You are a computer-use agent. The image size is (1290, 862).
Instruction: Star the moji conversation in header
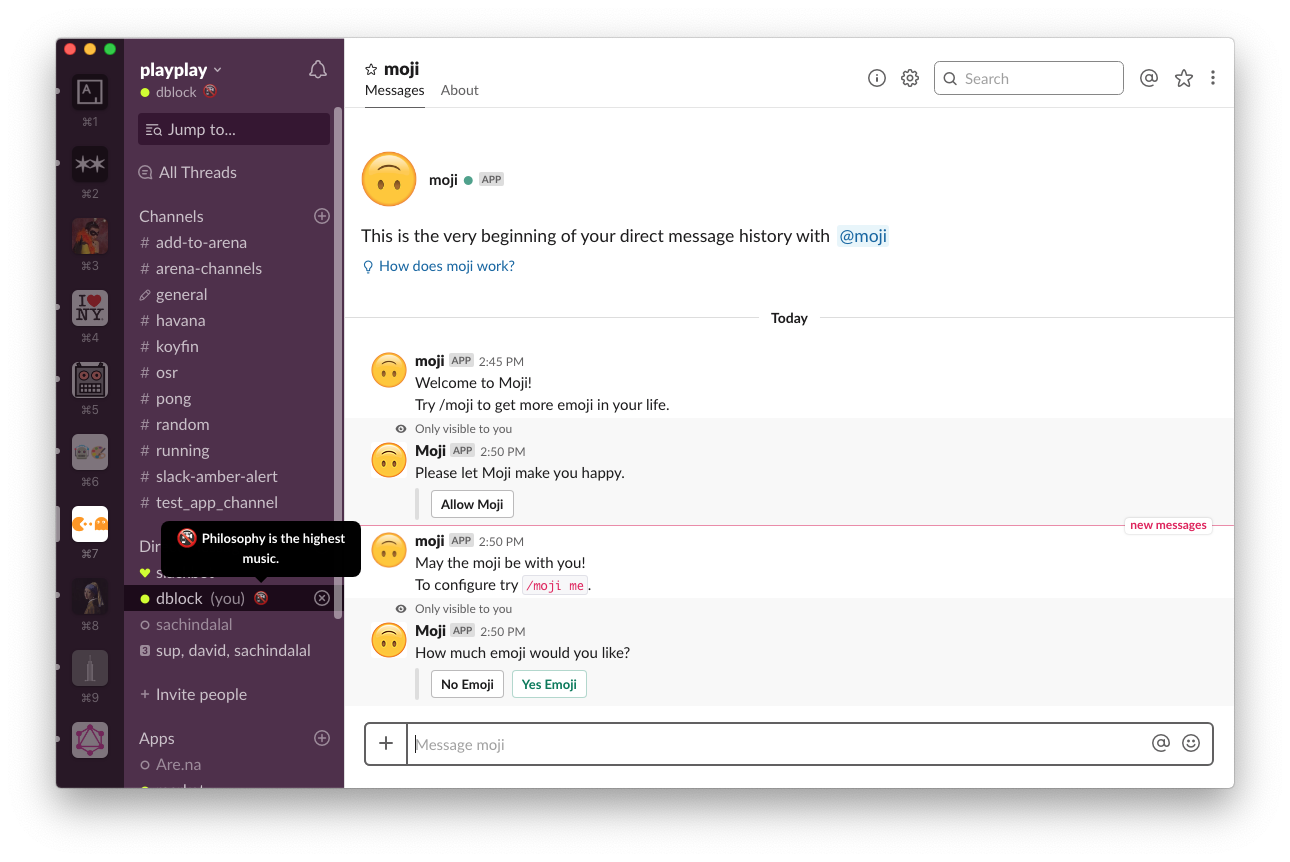pos(371,69)
